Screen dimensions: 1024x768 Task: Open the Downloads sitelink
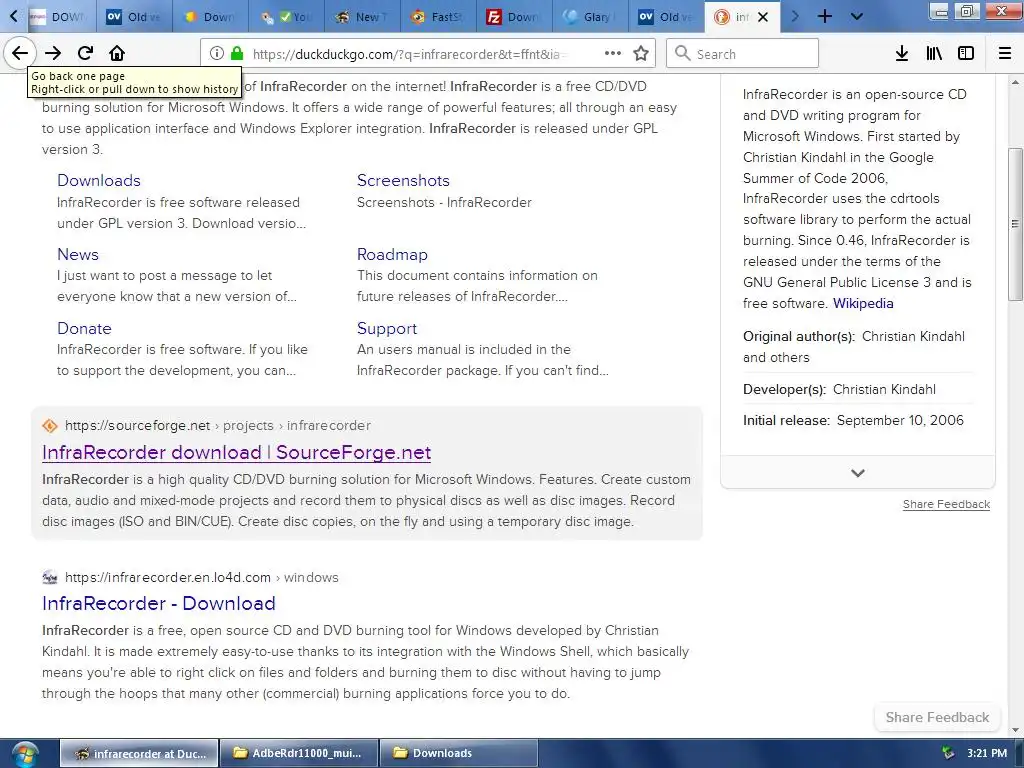[99, 180]
